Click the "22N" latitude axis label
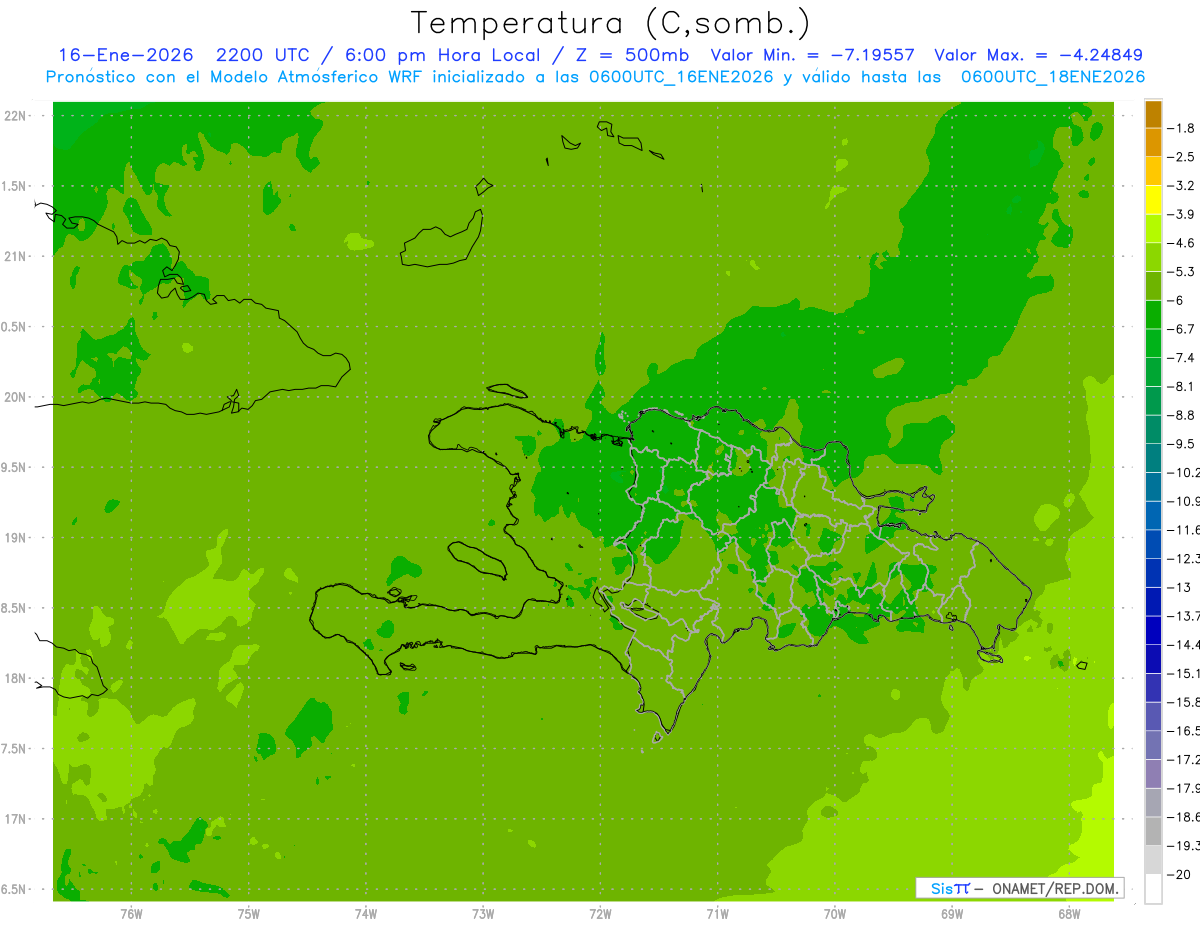1200x927 pixels. pyautogui.click(x=16, y=116)
